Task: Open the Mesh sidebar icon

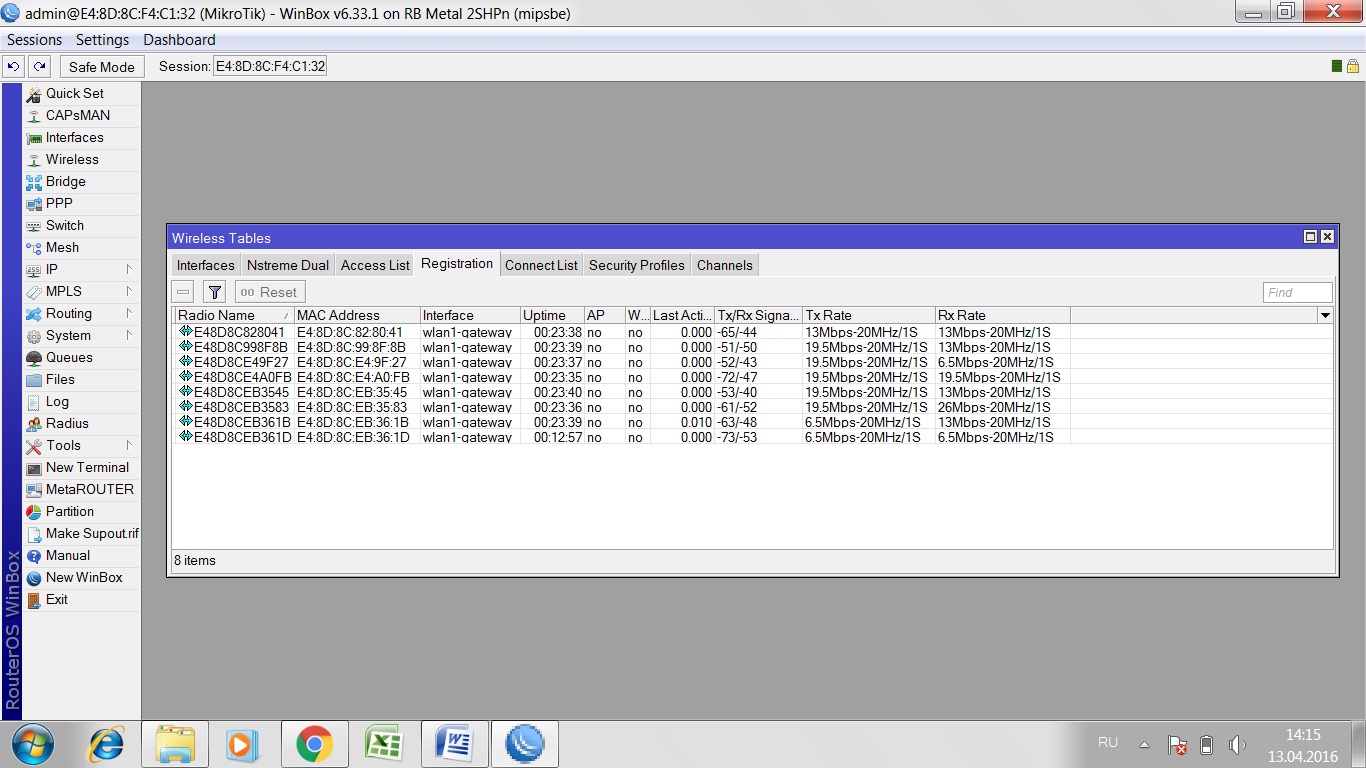Action: point(34,247)
